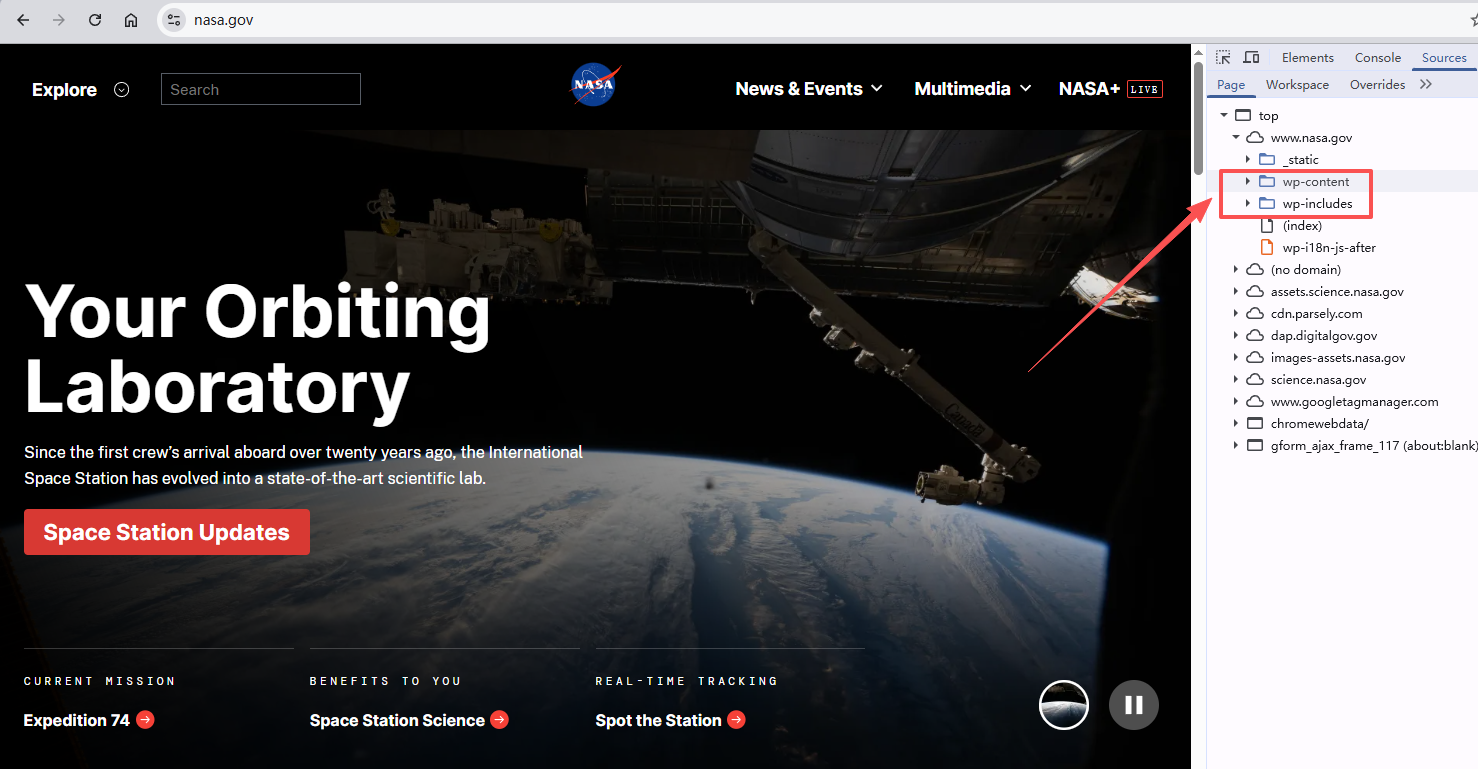Select the DevTools inspect element icon

[1223, 58]
